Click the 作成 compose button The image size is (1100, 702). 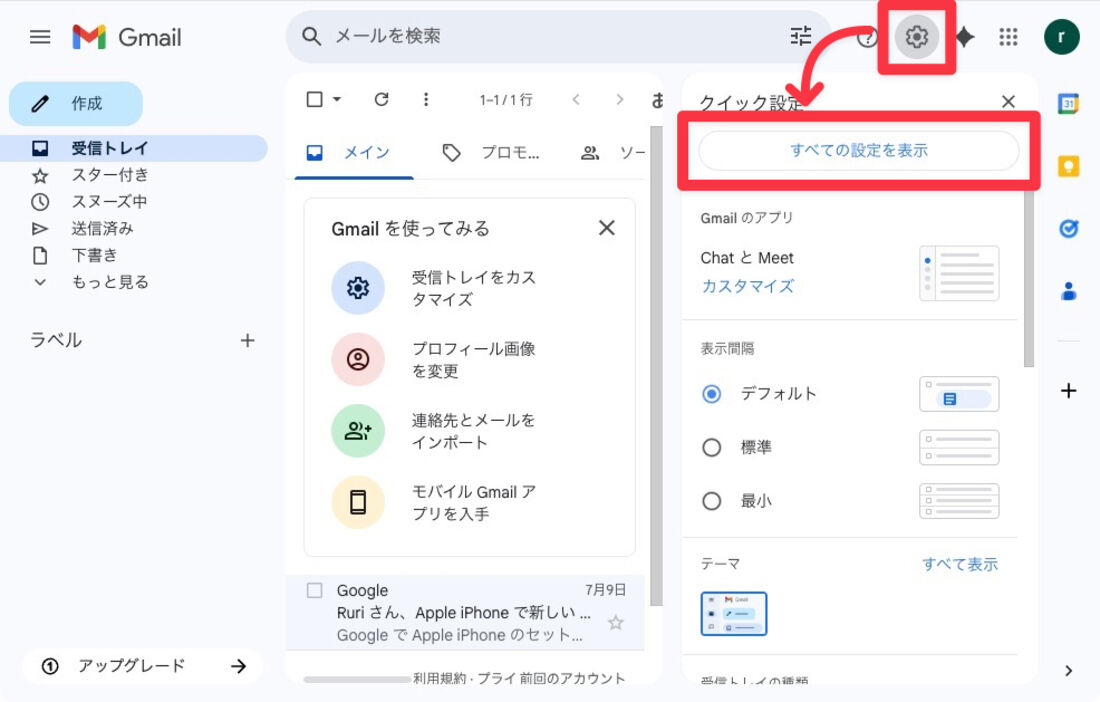[76, 104]
